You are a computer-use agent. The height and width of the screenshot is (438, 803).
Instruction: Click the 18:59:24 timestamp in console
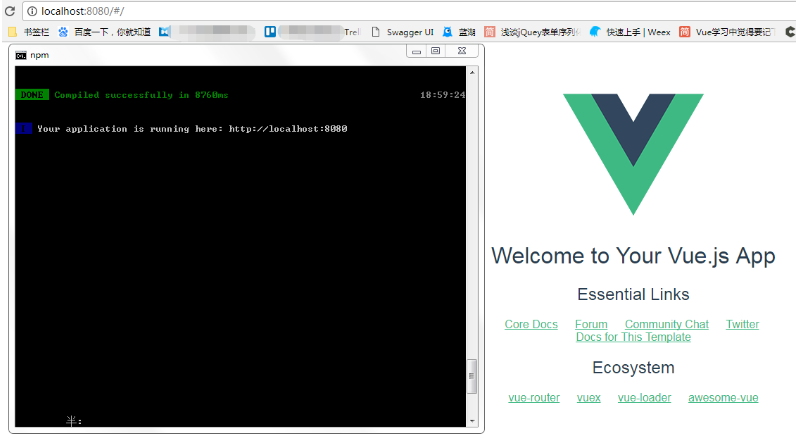click(x=442, y=95)
